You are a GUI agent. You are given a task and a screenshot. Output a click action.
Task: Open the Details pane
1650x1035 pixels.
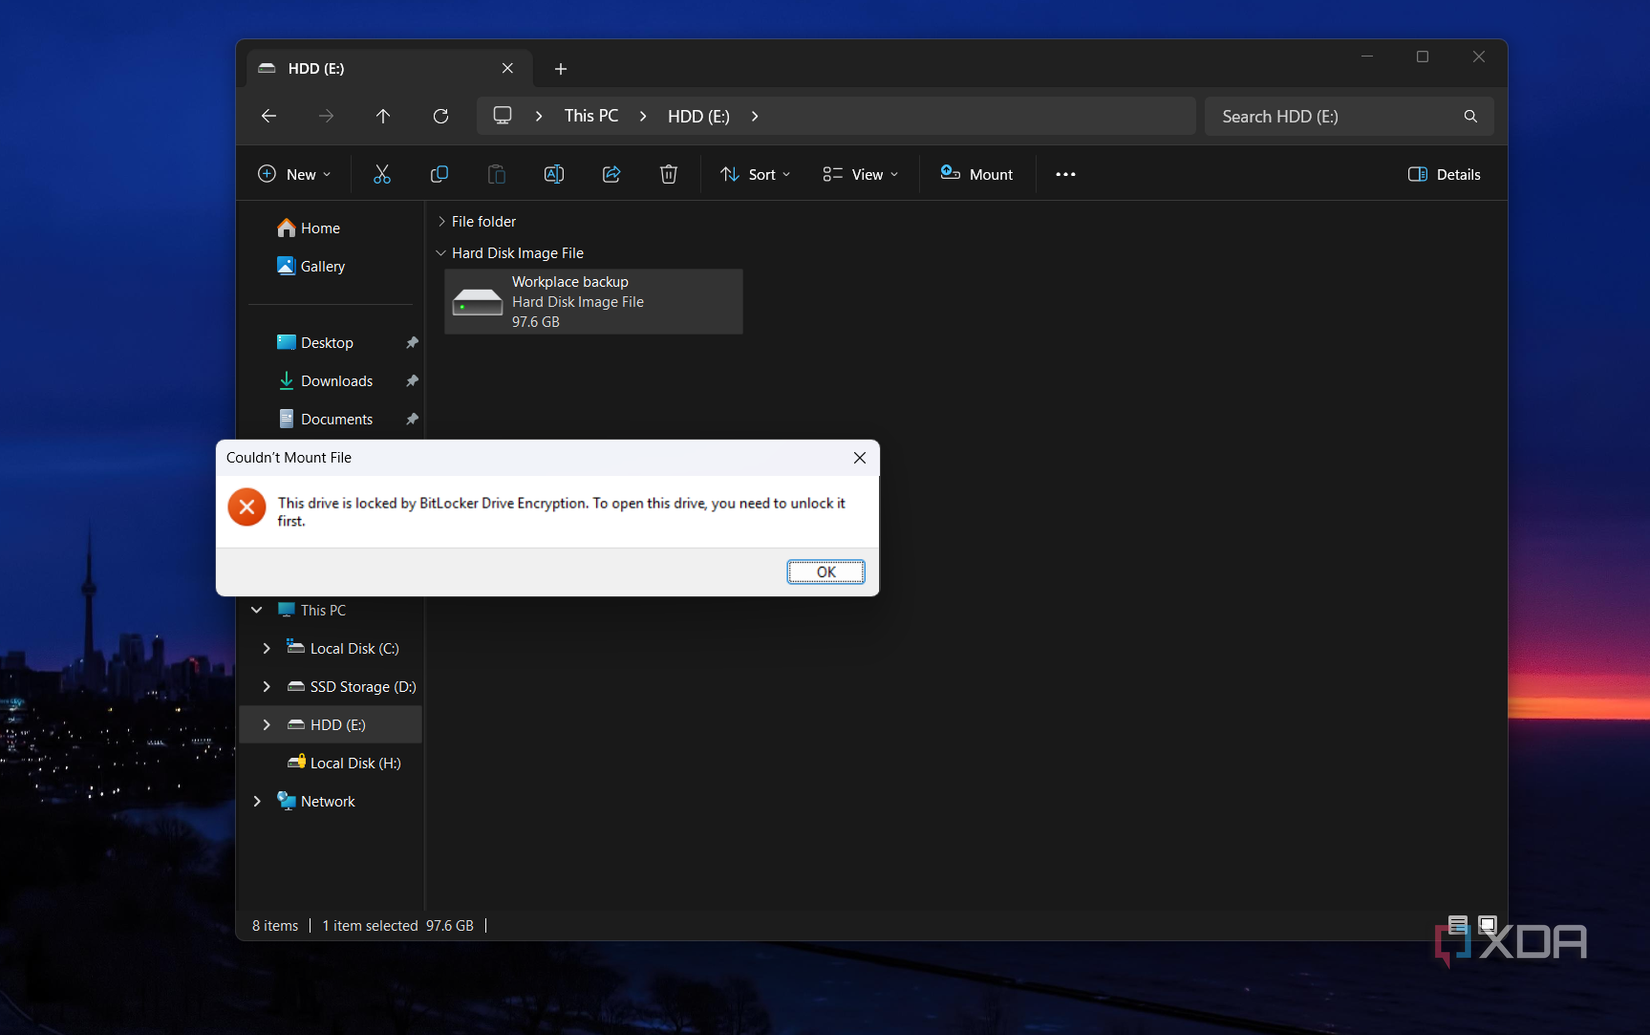[x=1443, y=173]
